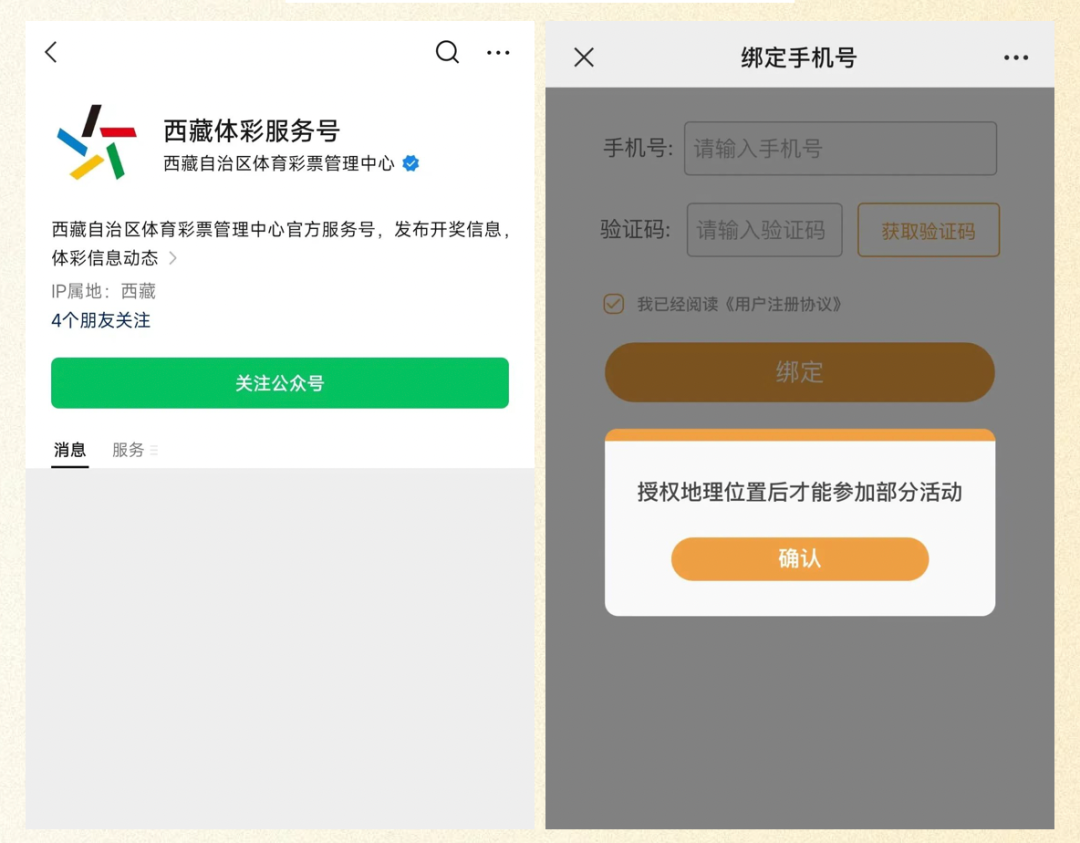Viewport: 1080px width, 843px height.
Task: Request a code with 获取验证码
Action: click(928, 230)
